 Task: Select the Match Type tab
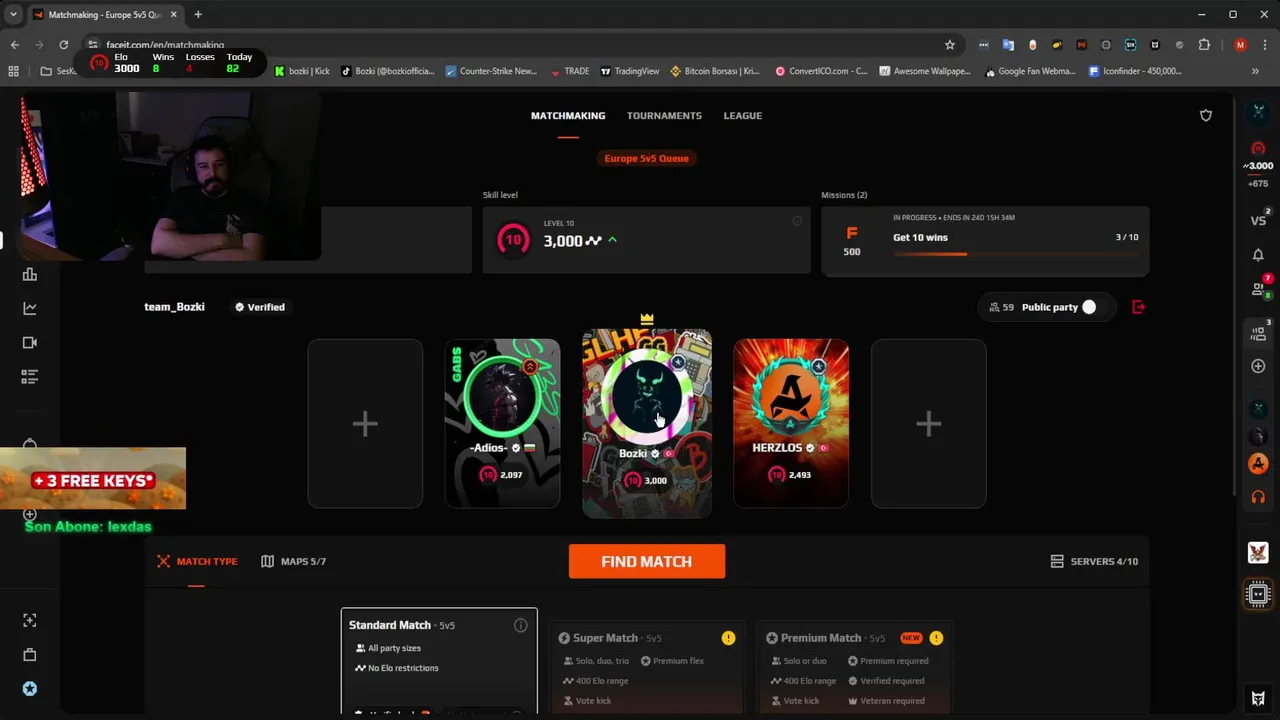point(197,562)
